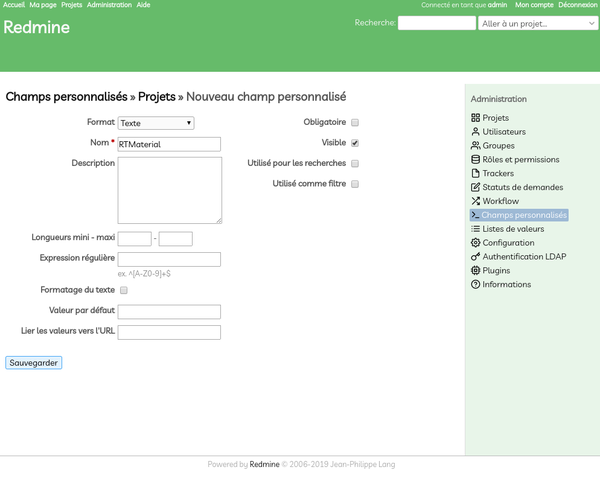Click the Projets icon in Administration sidebar
The width and height of the screenshot is (600, 496).
[475, 118]
